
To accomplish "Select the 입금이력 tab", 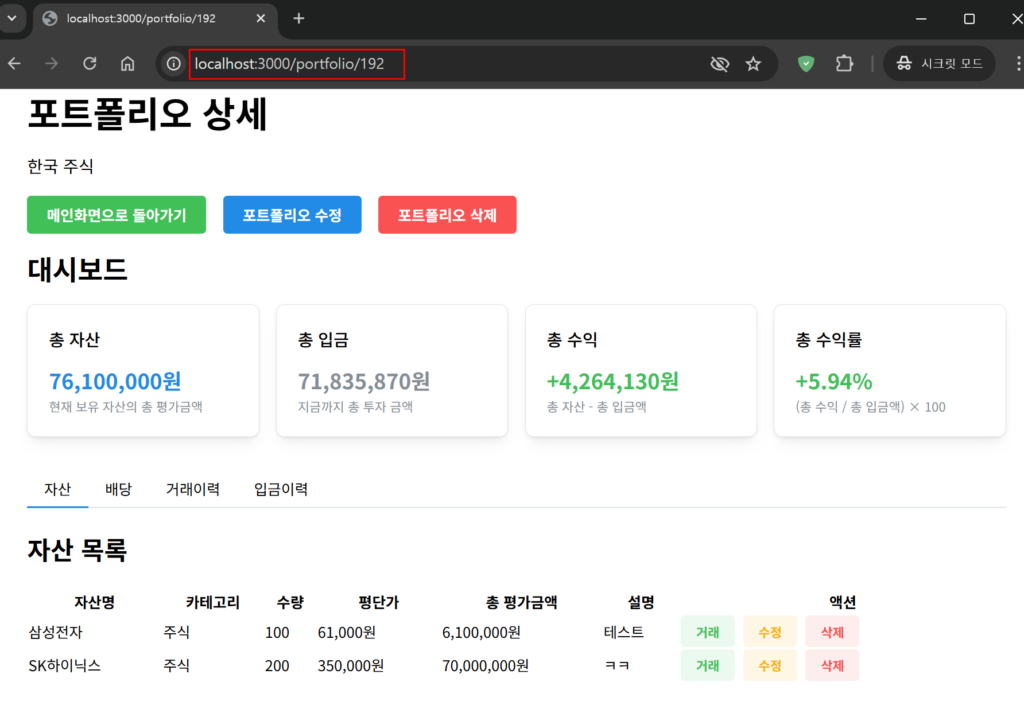I will tap(281, 489).
